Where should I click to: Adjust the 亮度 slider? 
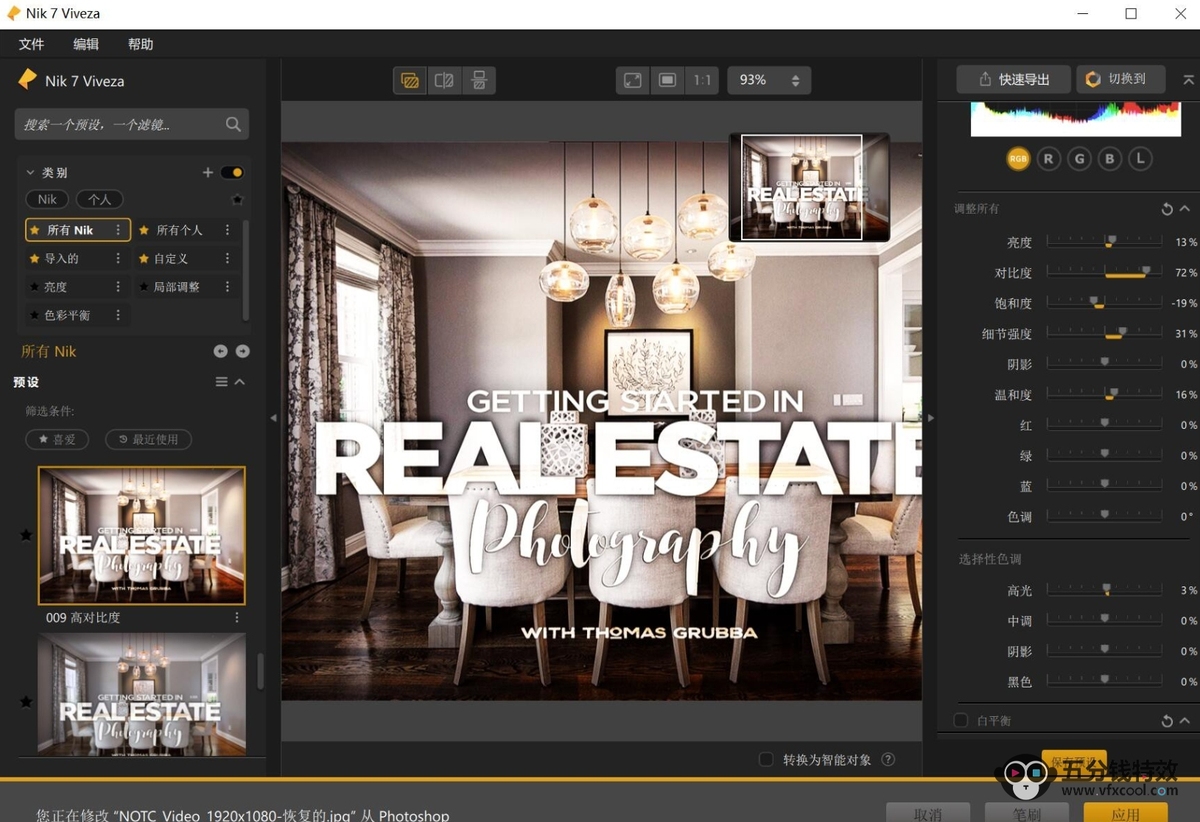click(x=1104, y=242)
